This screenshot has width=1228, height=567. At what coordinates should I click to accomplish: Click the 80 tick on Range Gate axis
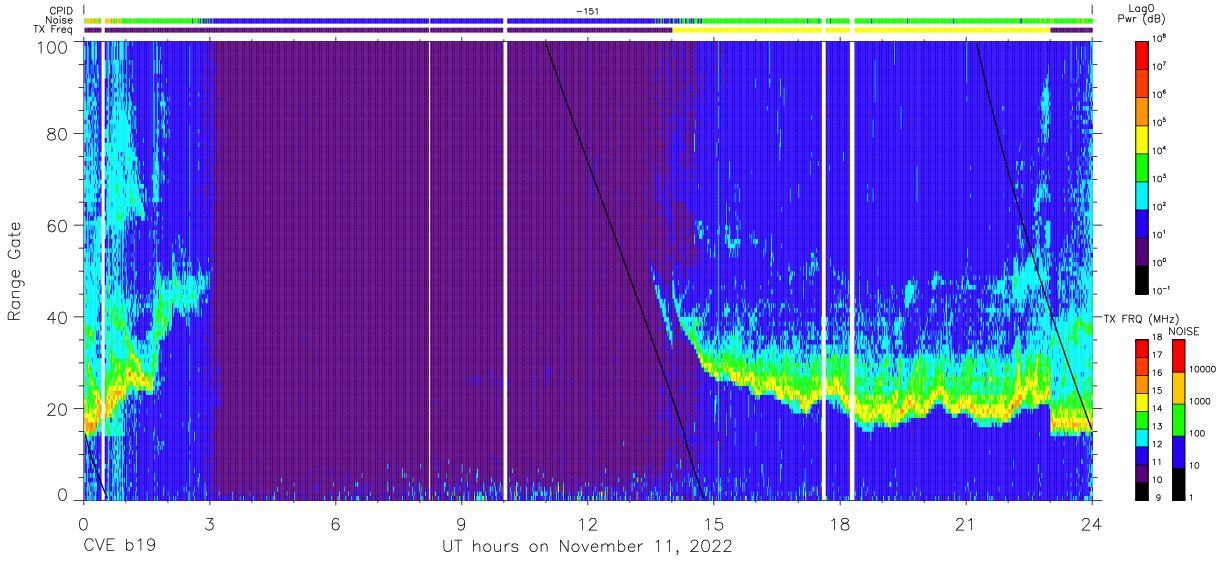pos(57,133)
